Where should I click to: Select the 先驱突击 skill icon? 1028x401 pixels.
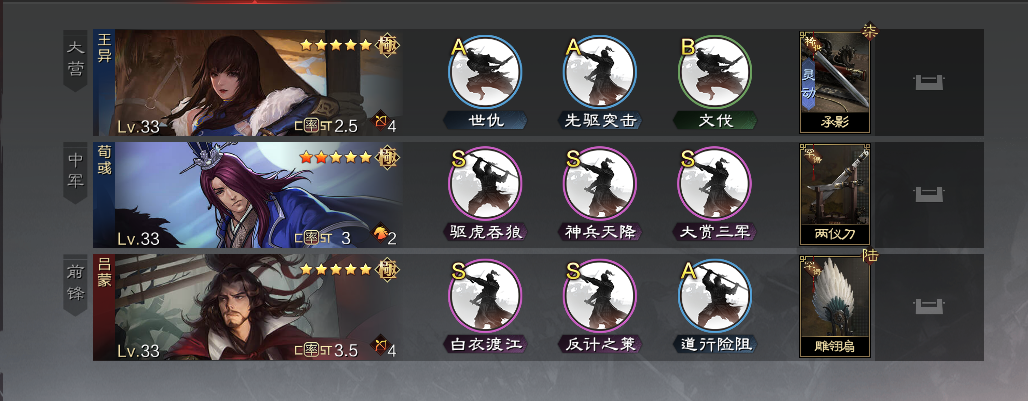coord(599,72)
